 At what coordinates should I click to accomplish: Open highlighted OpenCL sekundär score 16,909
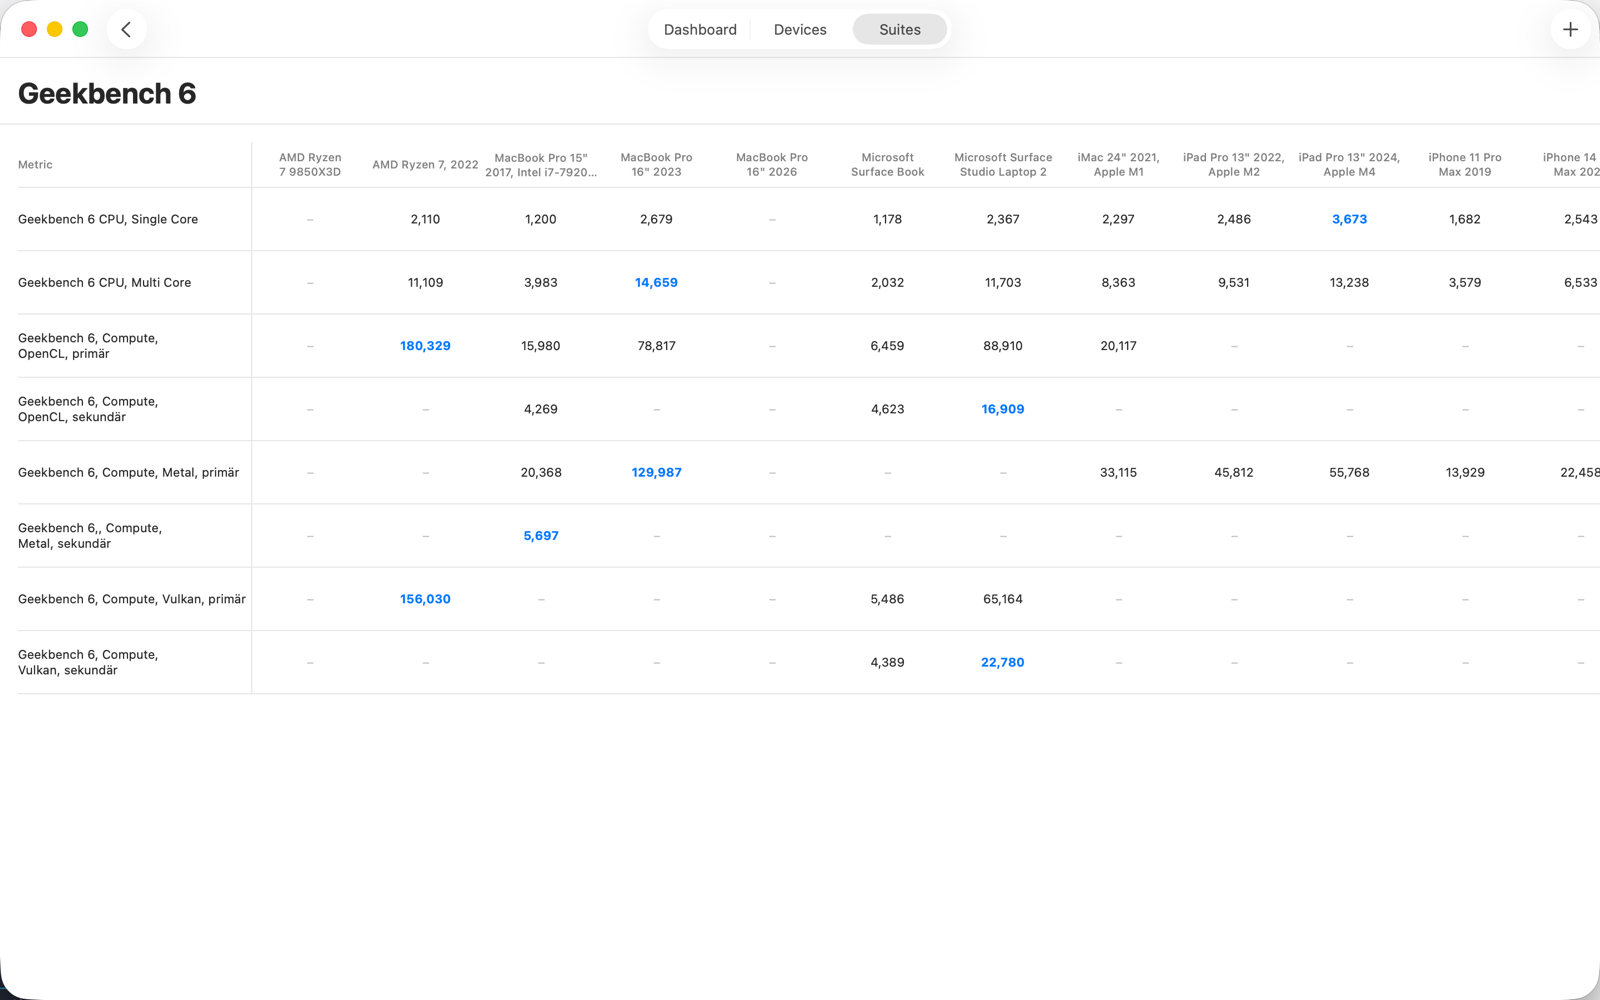tap(1003, 409)
